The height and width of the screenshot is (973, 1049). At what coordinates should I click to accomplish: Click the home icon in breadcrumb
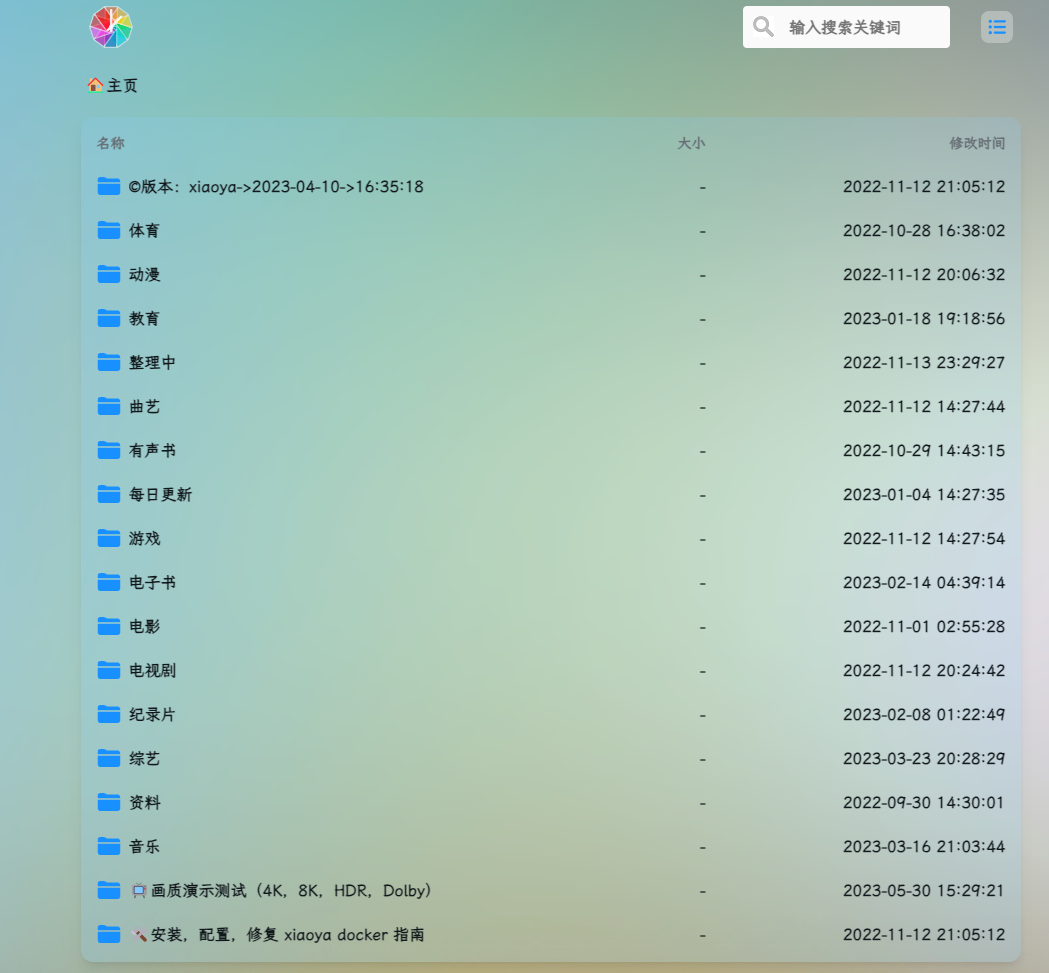95,85
